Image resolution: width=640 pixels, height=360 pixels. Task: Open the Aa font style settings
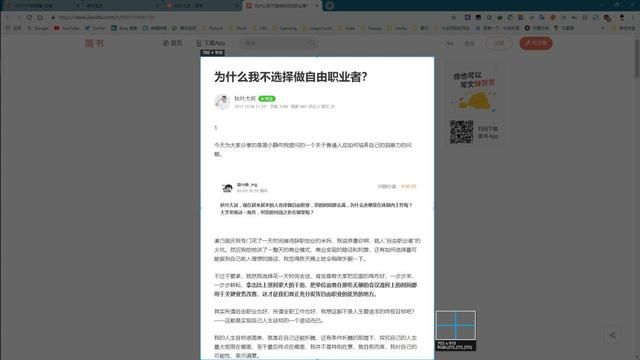point(450,43)
